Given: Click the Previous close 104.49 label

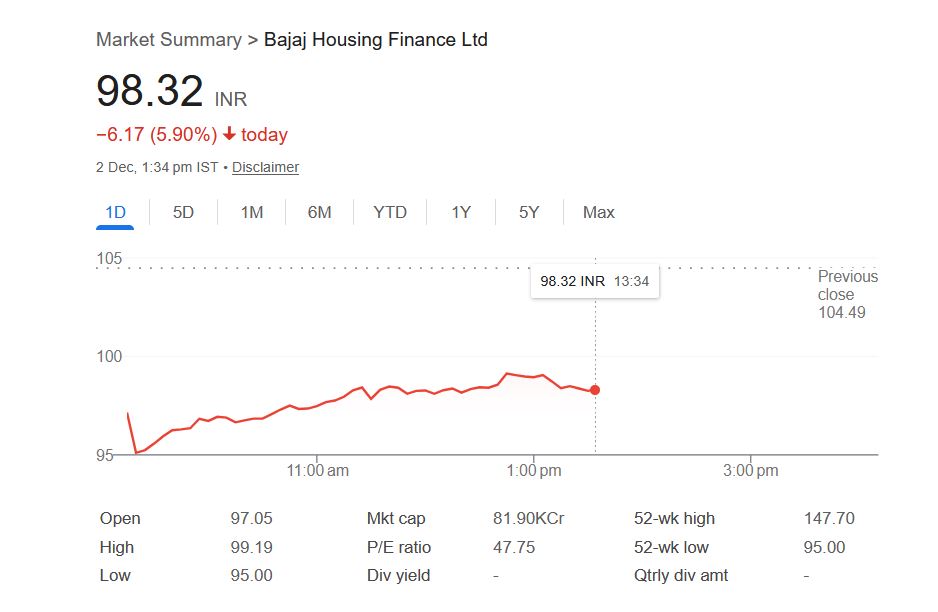Looking at the screenshot, I should pyautogui.click(x=847, y=294).
